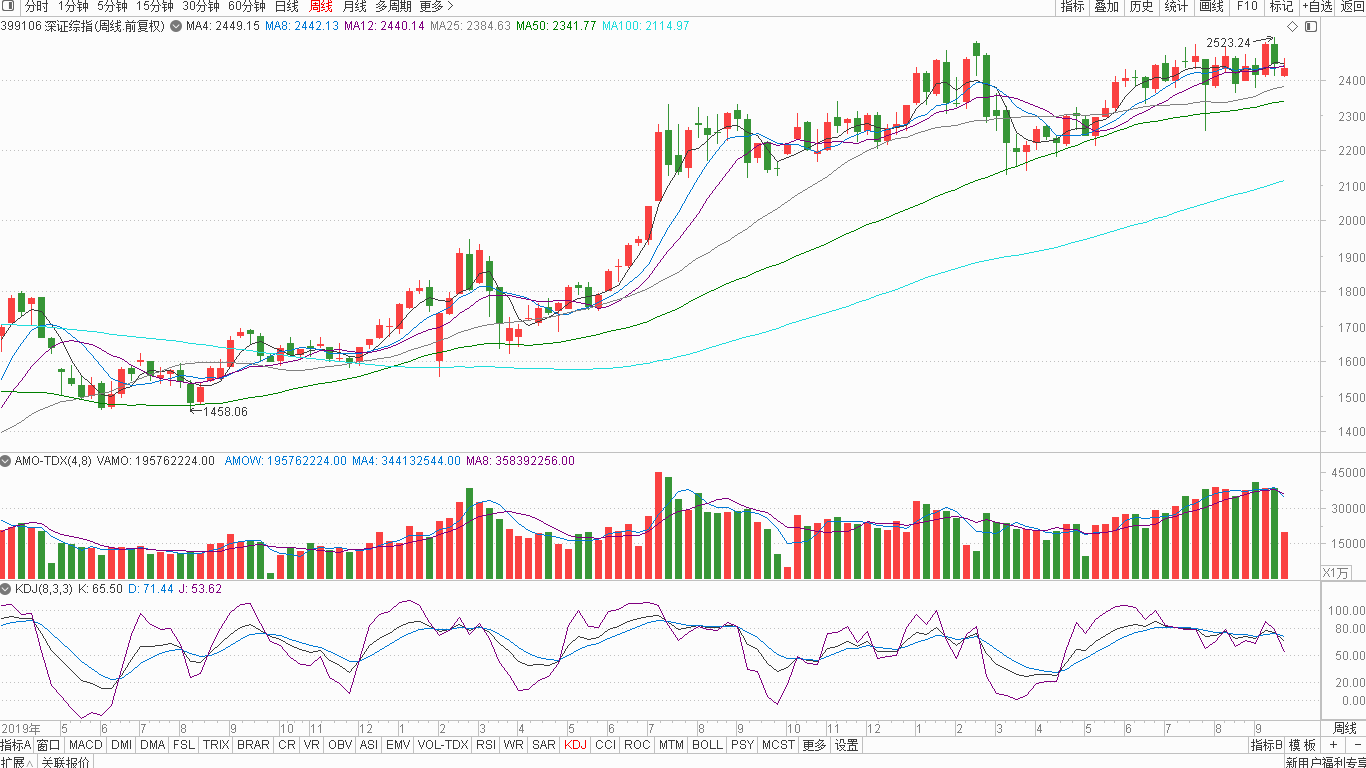This screenshot has height=768, width=1366.
Task: Open the 窗口 tab
Action: pos(49,745)
